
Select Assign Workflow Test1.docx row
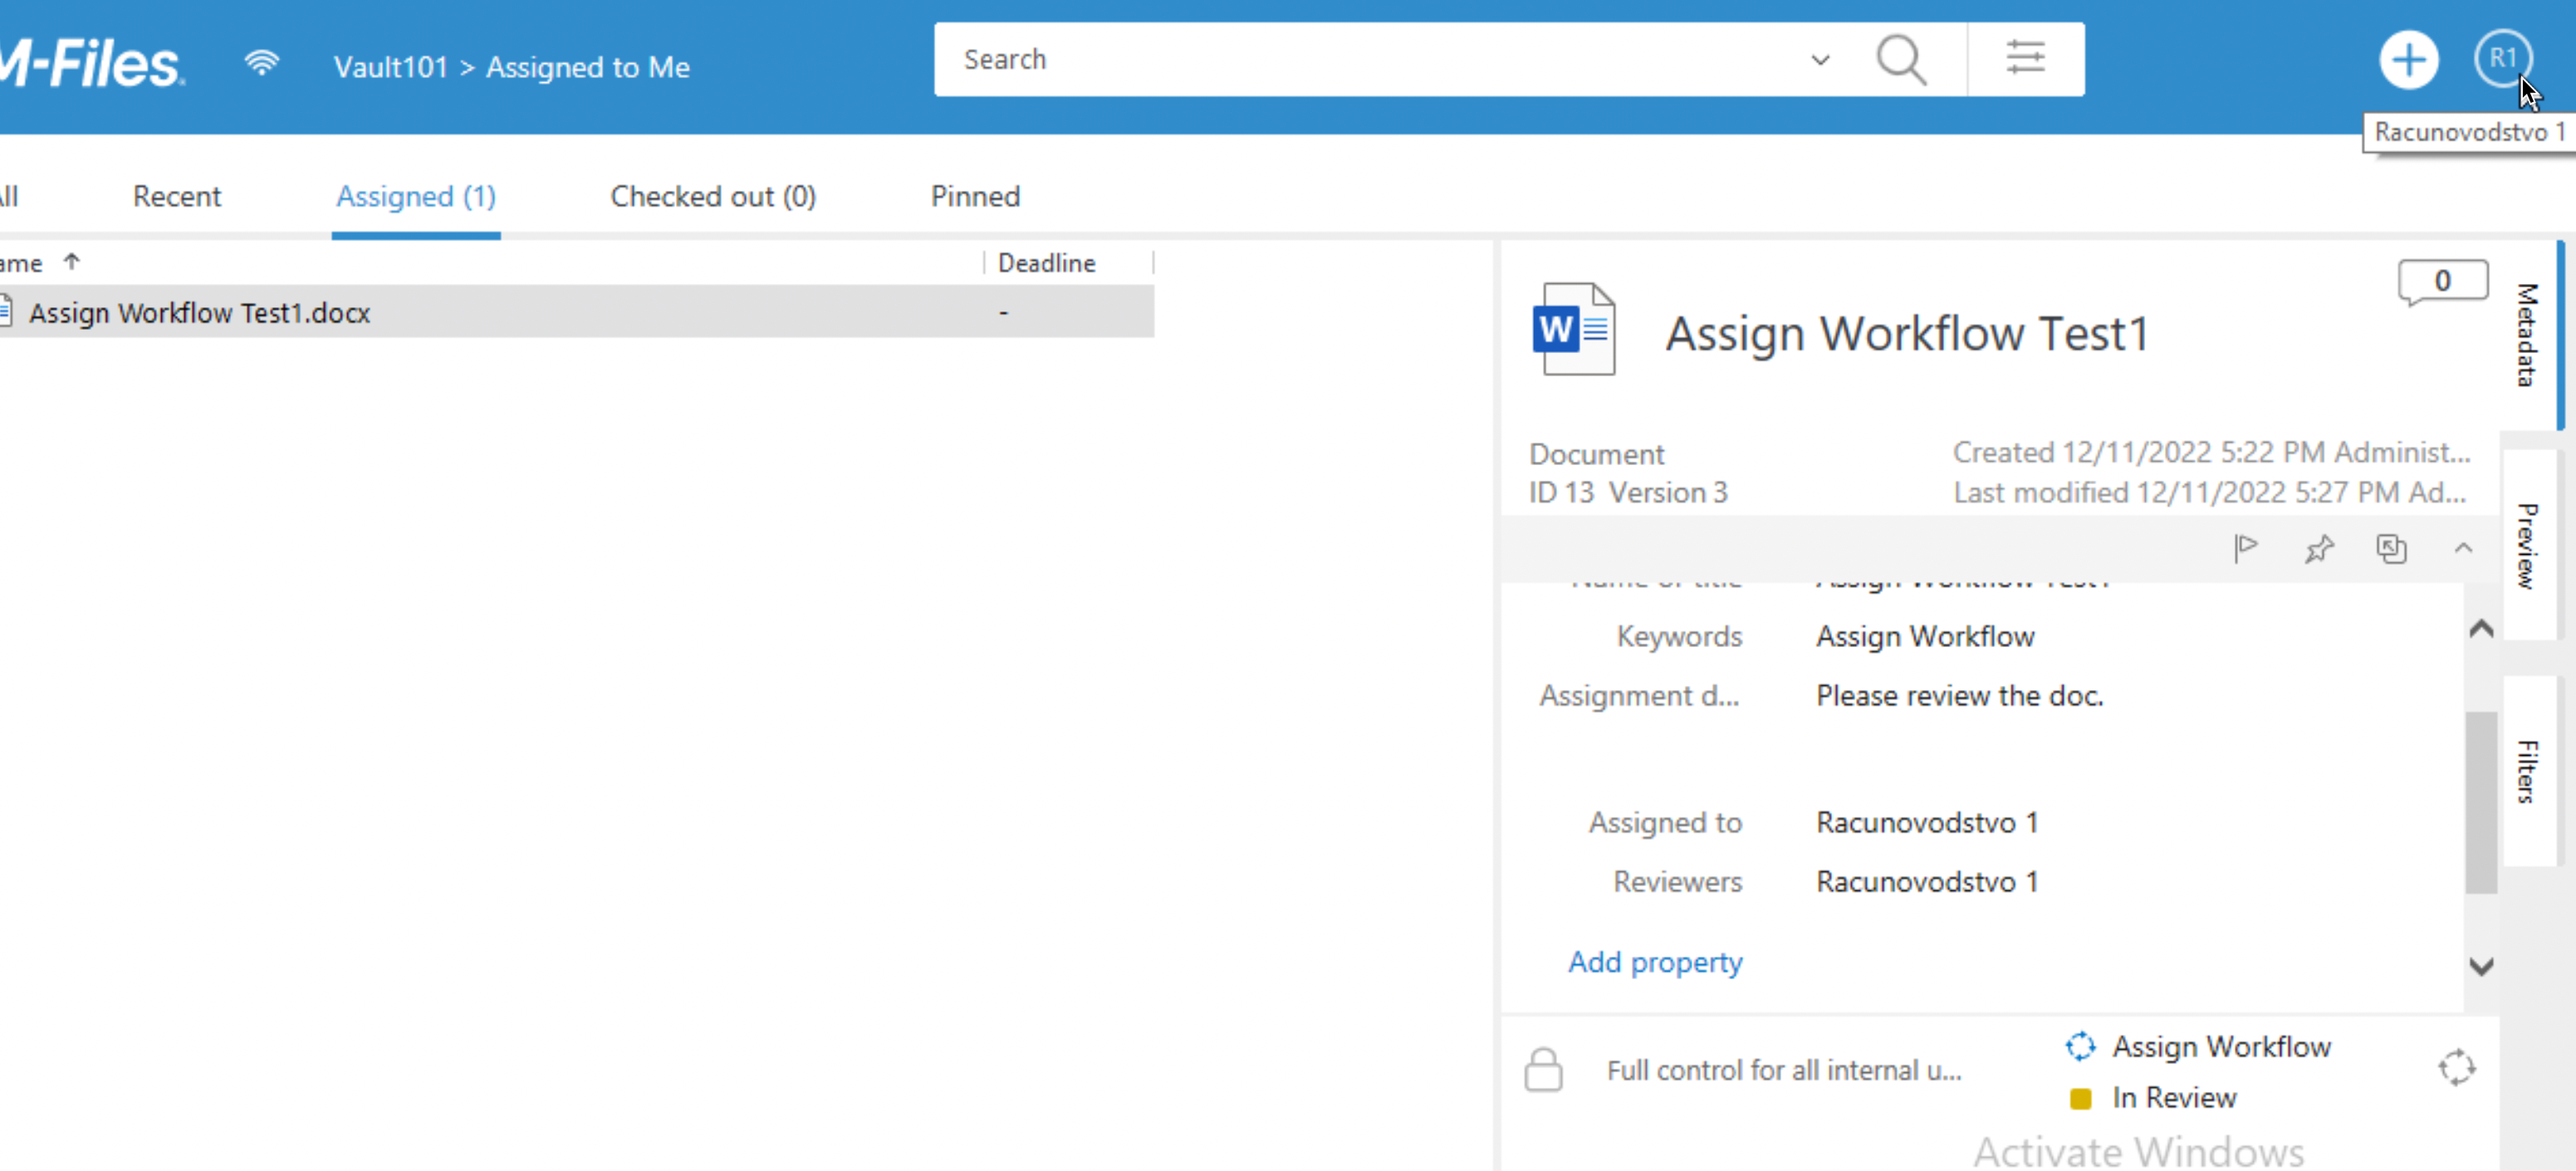(576, 312)
